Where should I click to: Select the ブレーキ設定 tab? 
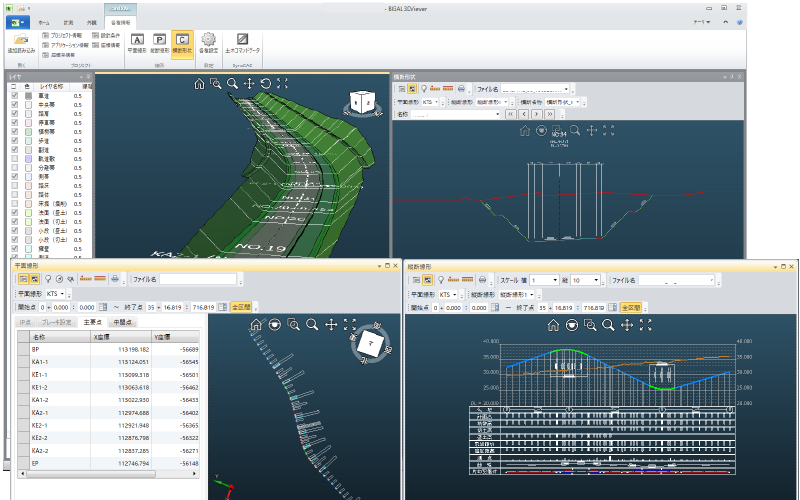point(56,322)
